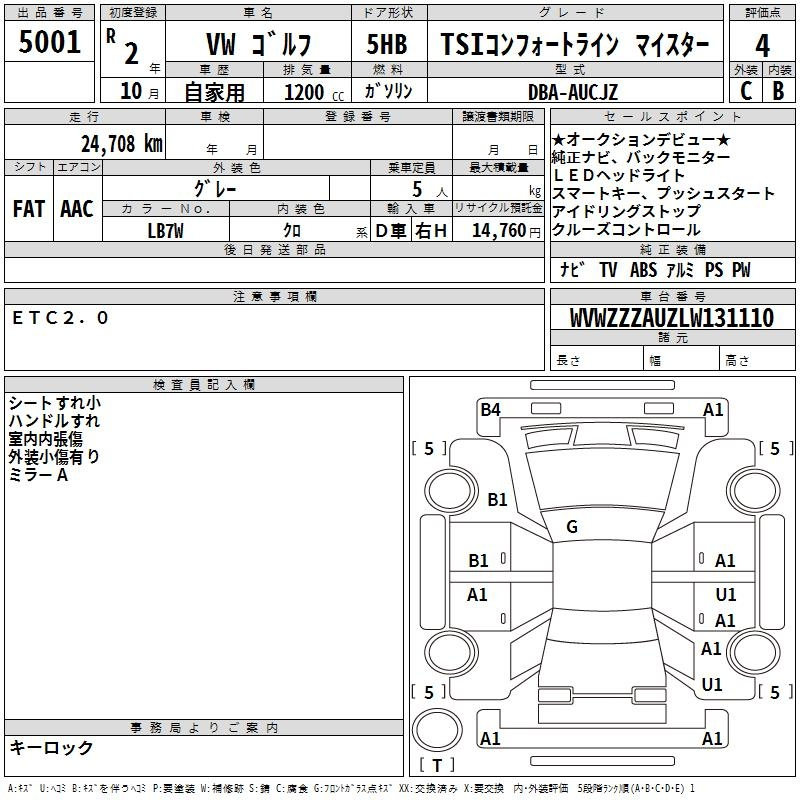Click the 検査員記入欄 header

click(204, 385)
